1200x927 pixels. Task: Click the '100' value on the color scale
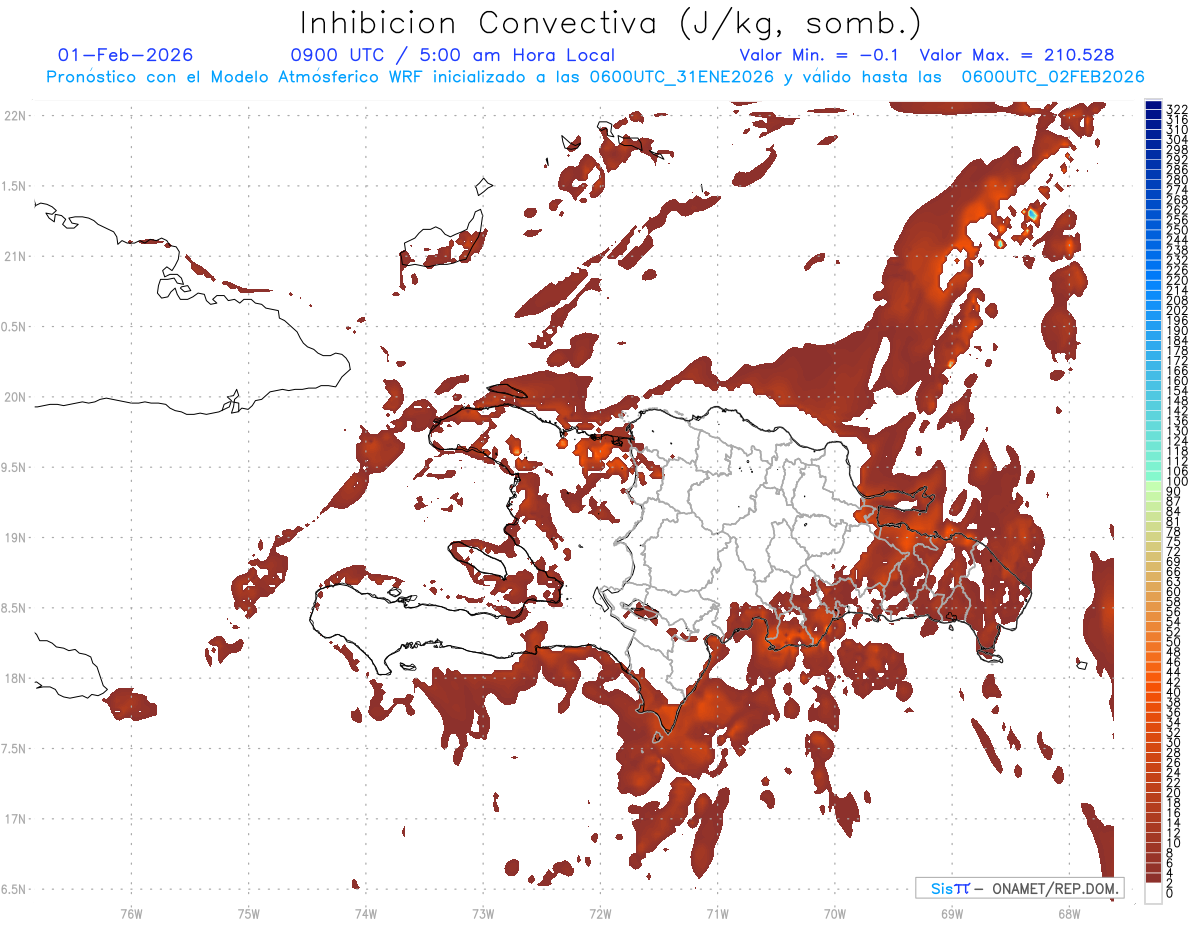(x=1176, y=481)
